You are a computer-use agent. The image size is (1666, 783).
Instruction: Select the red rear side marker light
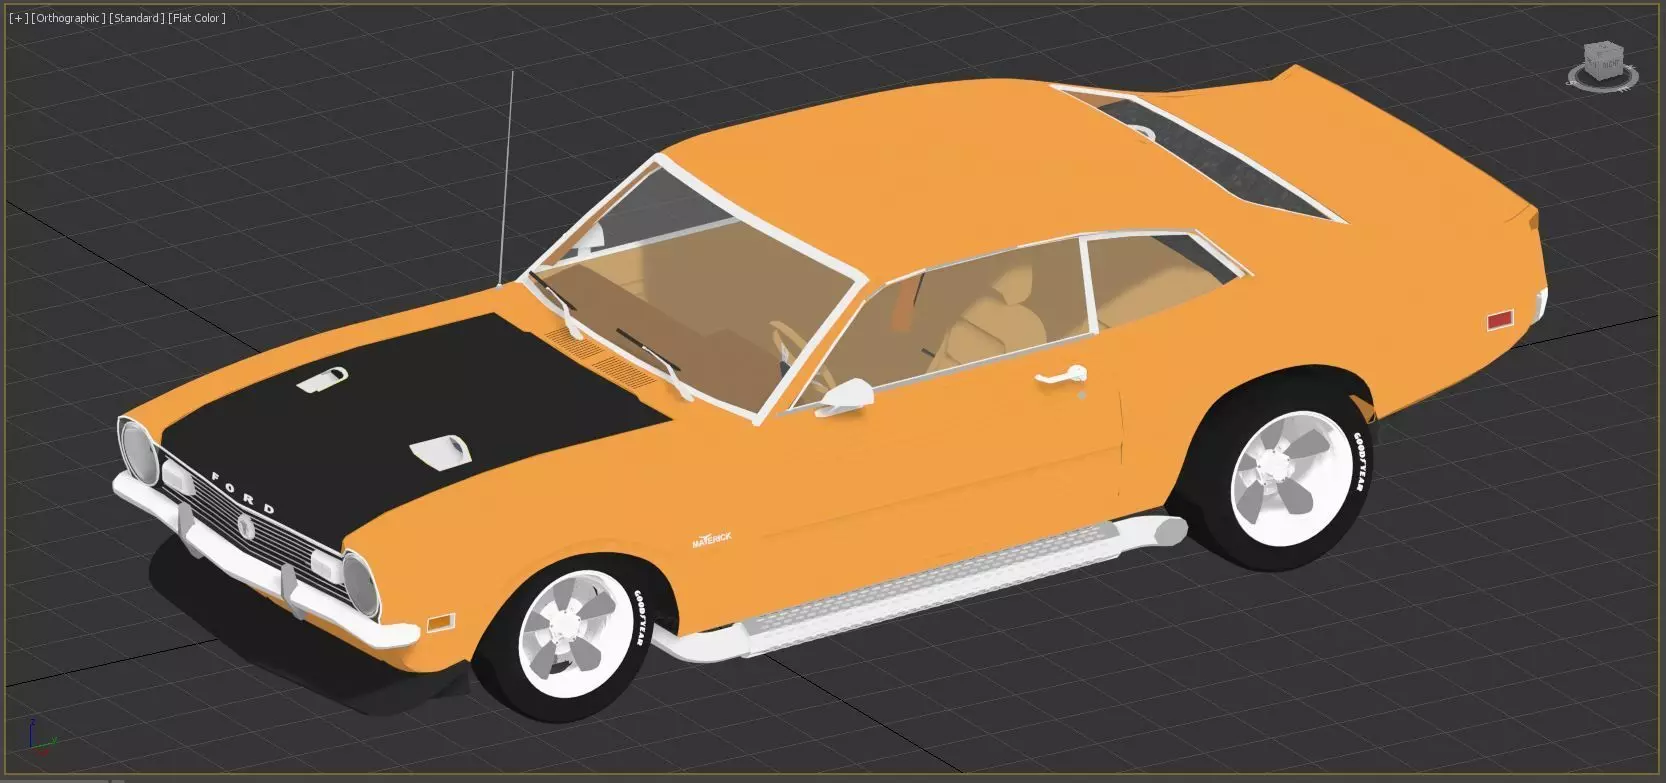tap(1501, 320)
